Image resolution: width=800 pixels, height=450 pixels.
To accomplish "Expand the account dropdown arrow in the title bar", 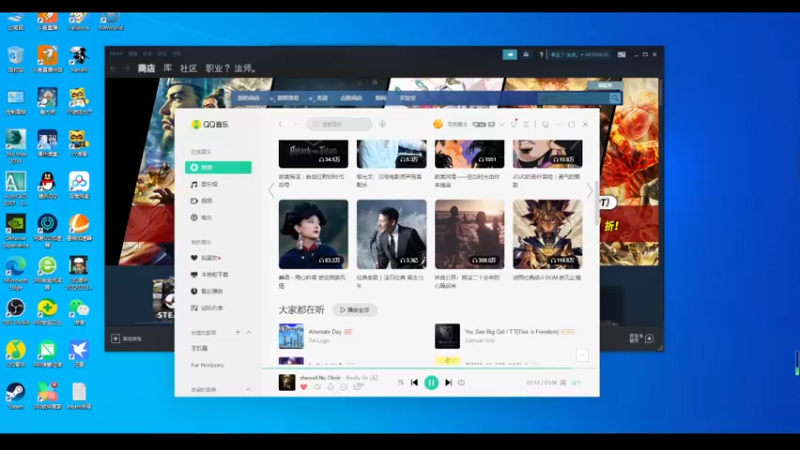I will pyautogui.click(x=502, y=124).
